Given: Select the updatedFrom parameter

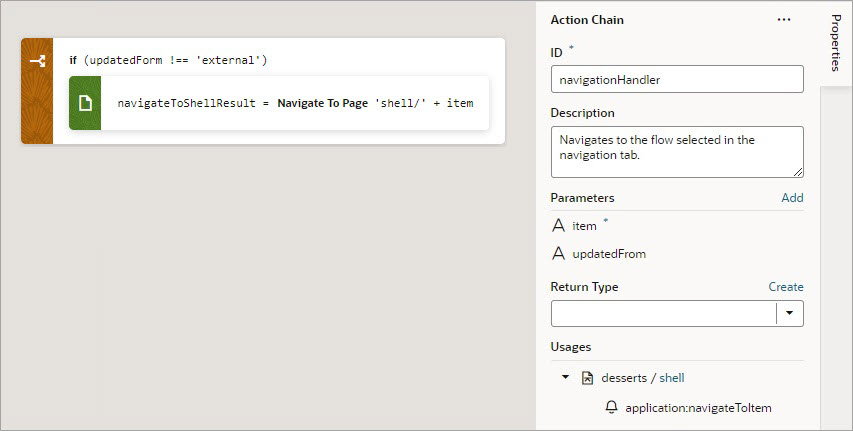Looking at the screenshot, I should pos(609,254).
